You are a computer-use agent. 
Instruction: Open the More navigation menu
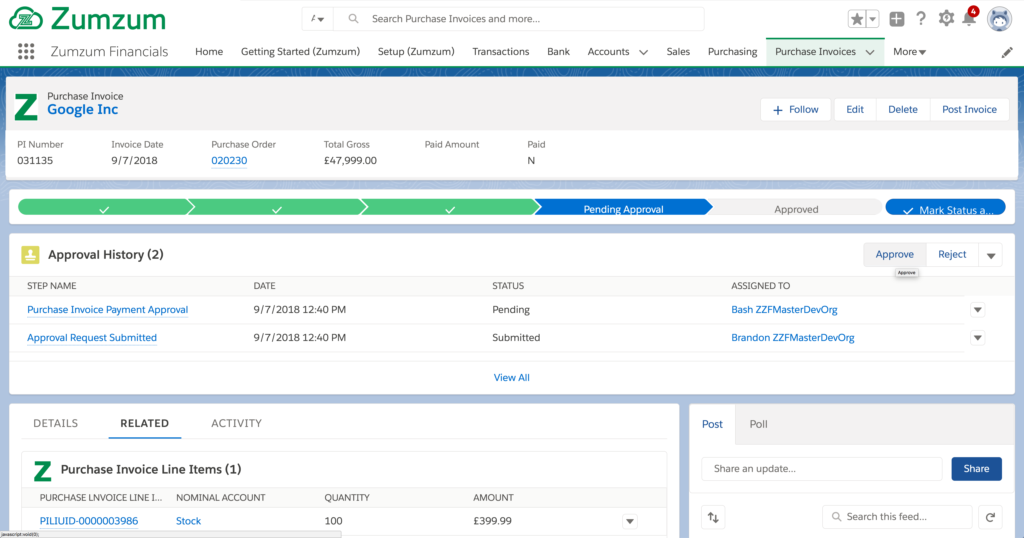click(909, 52)
